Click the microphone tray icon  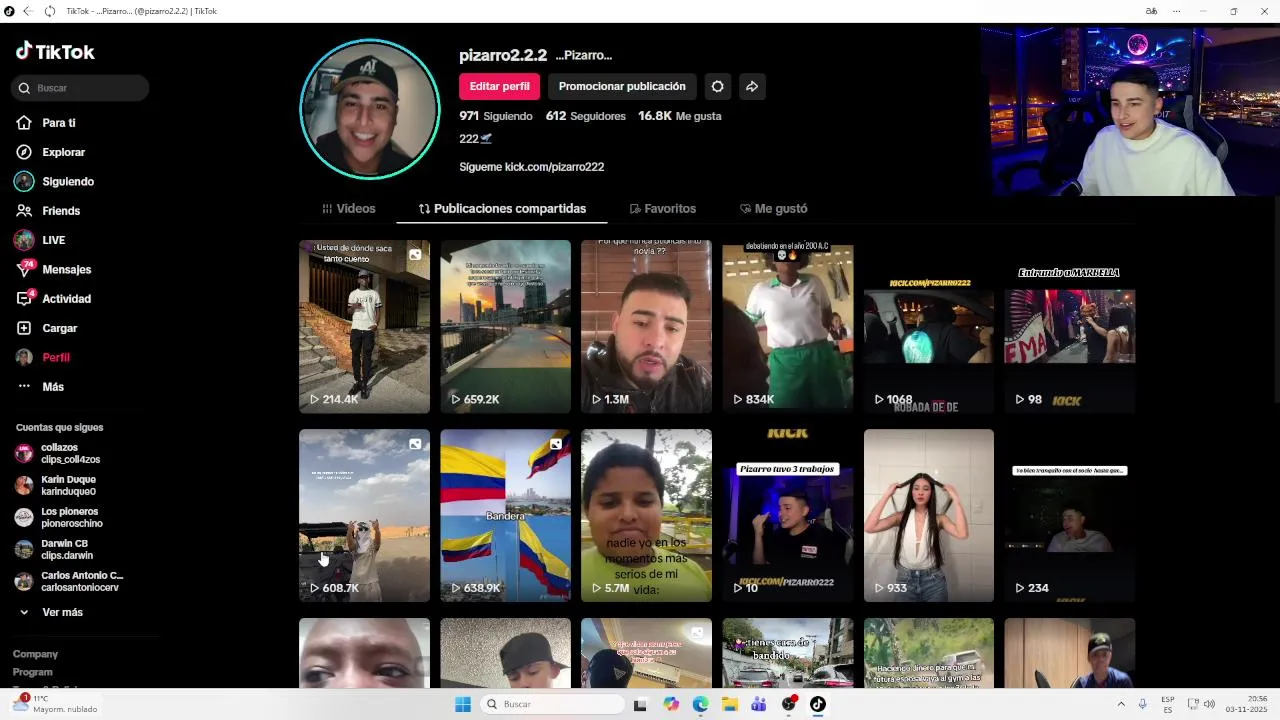coord(1143,704)
